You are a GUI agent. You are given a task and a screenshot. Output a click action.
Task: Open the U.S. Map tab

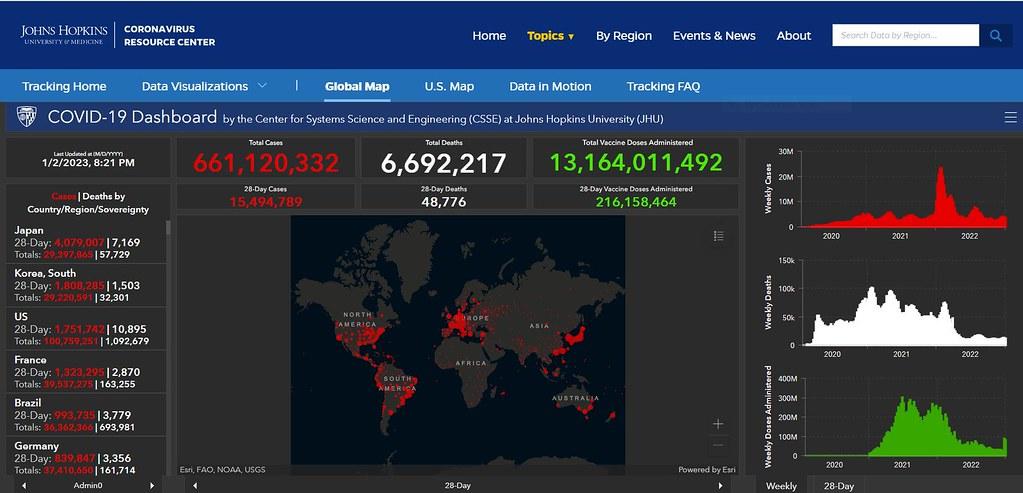(x=449, y=86)
